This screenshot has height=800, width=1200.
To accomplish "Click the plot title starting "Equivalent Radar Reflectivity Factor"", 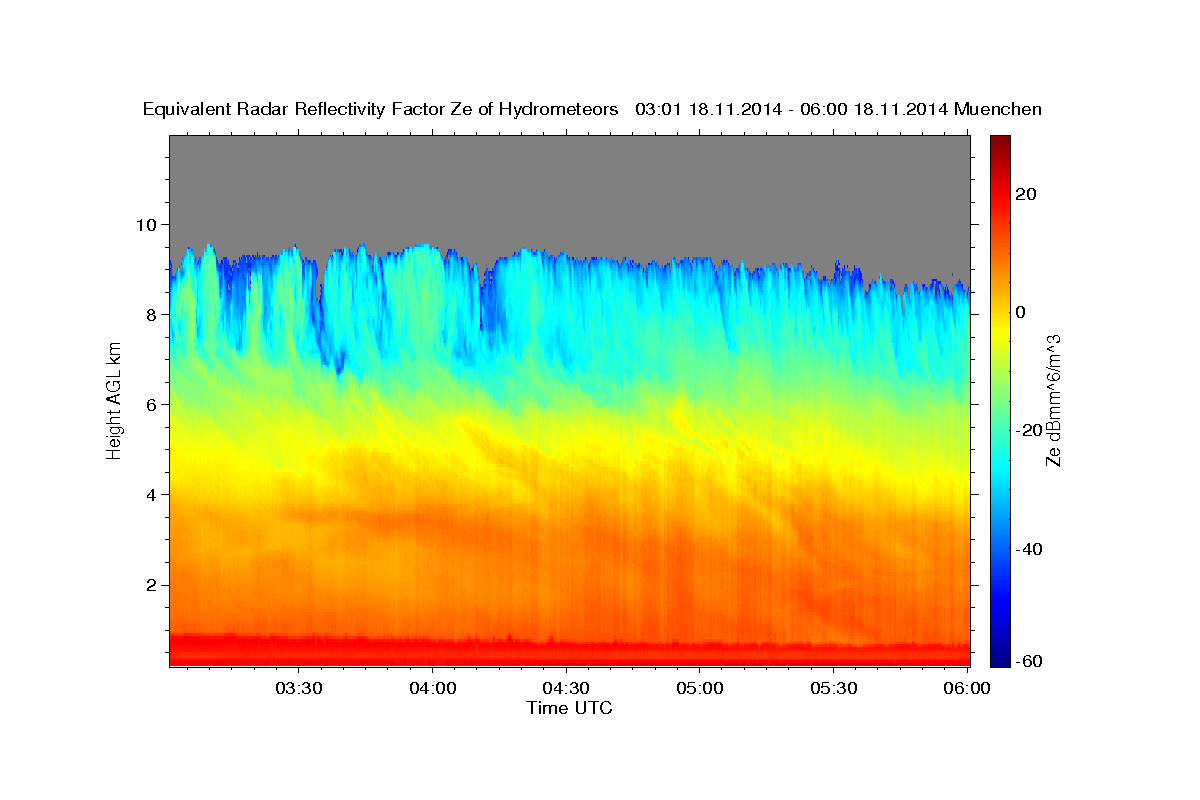I will click(593, 109).
